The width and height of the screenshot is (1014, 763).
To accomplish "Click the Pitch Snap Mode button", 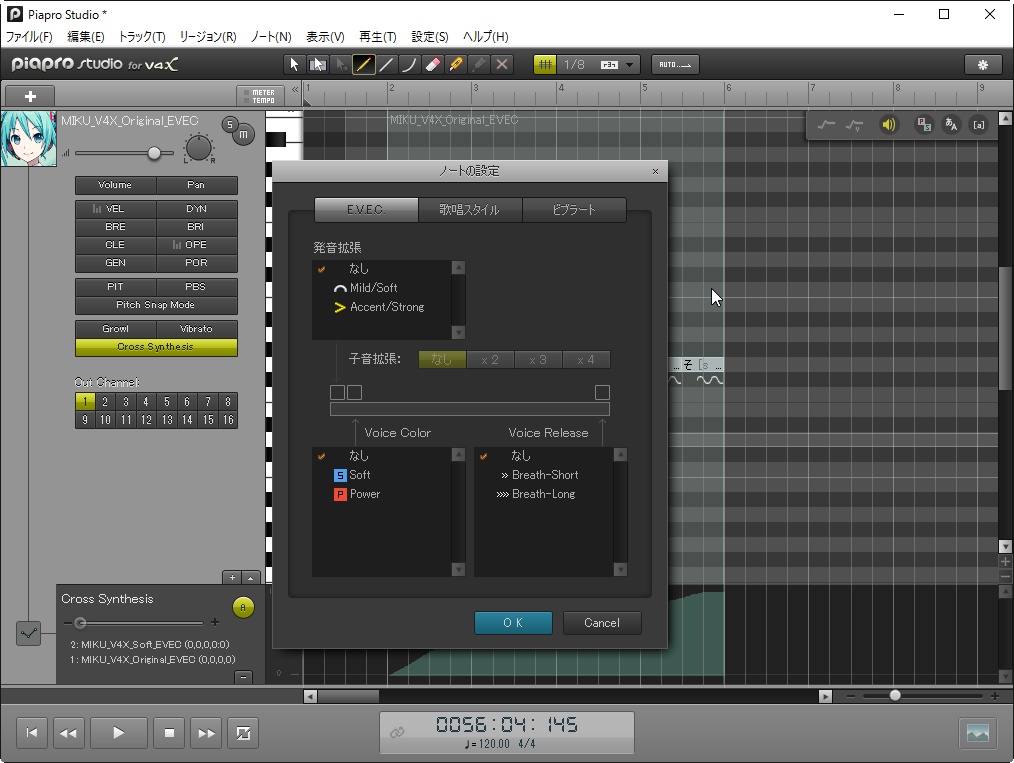I will [x=156, y=305].
